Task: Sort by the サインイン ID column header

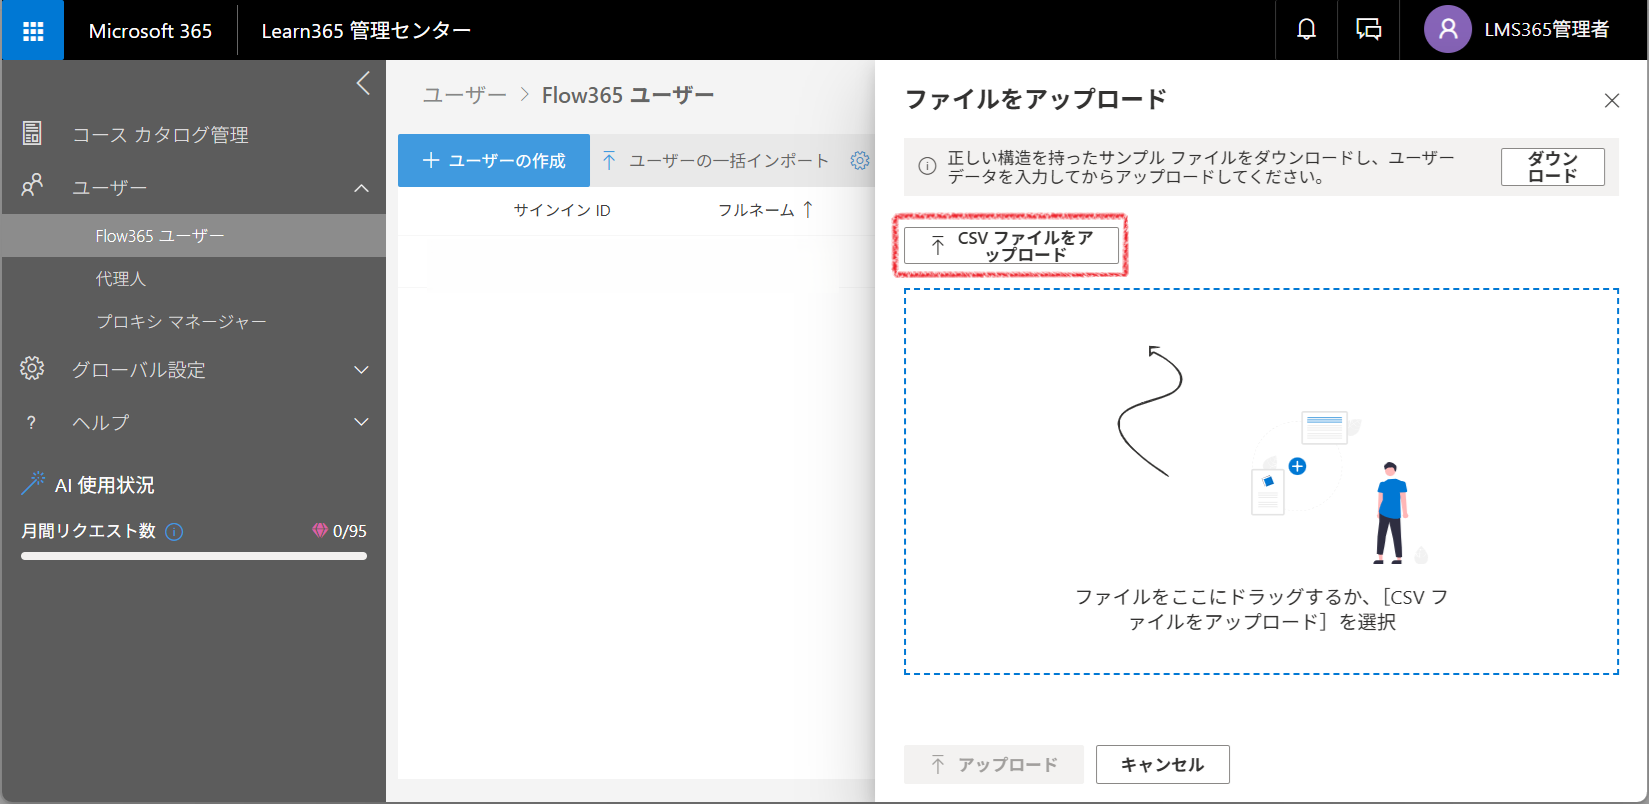Action: [562, 210]
